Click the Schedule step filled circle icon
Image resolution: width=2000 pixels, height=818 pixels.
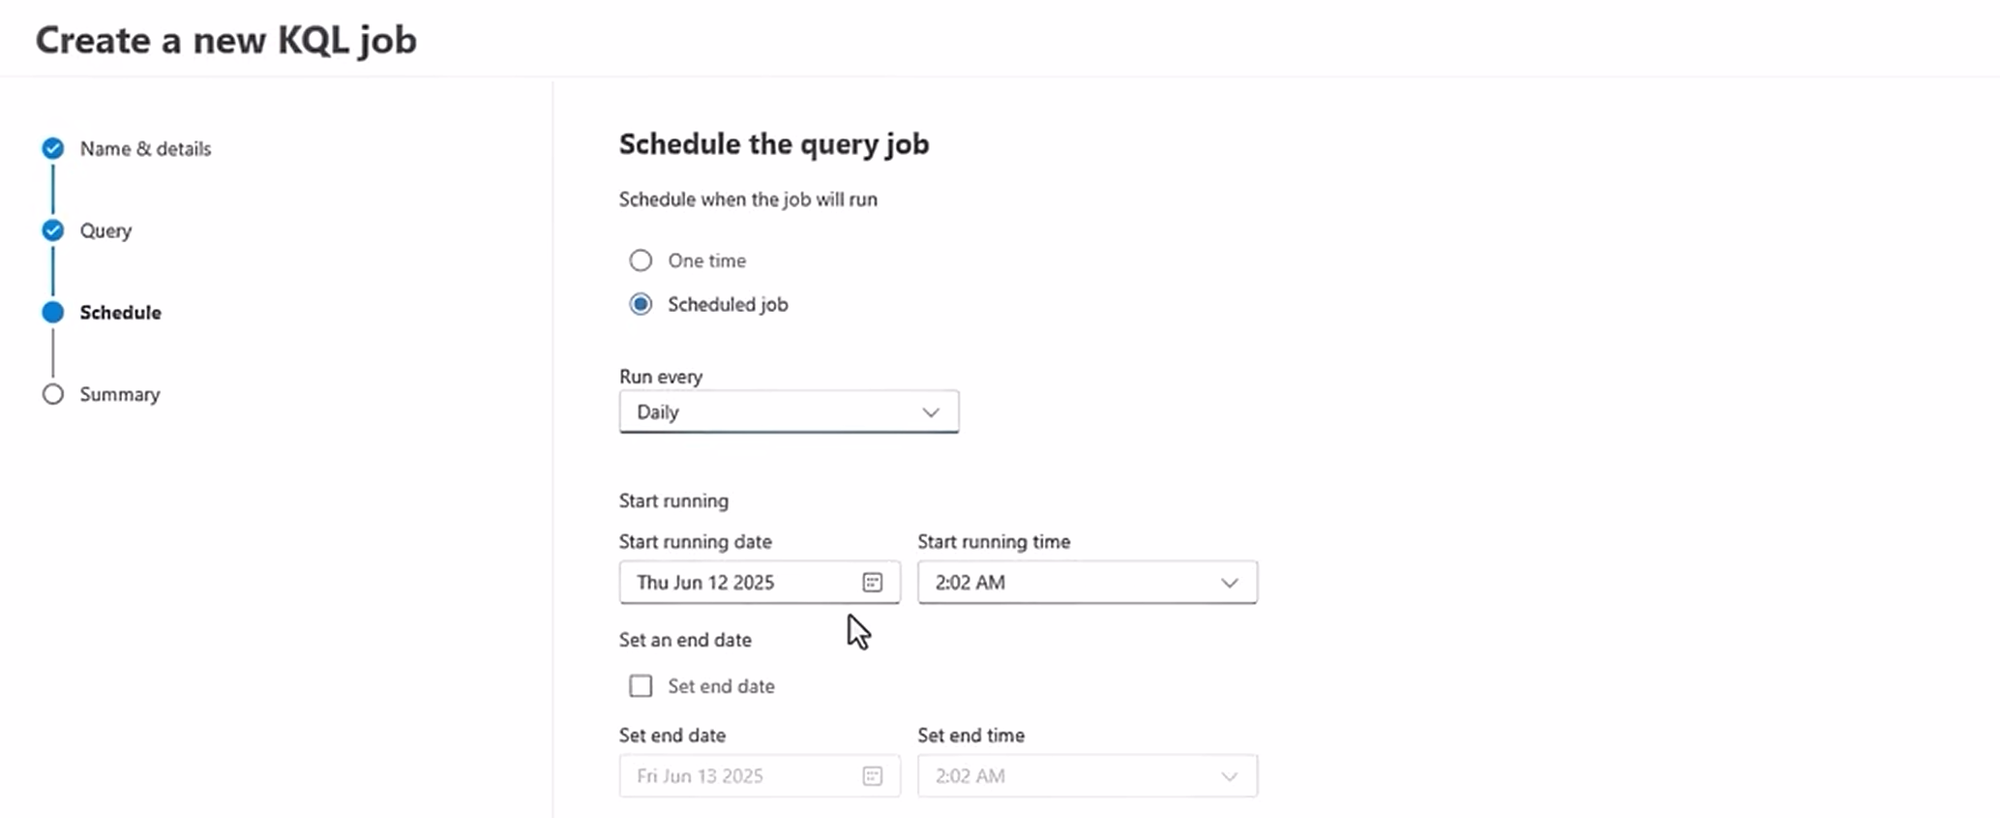(x=53, y=313)
